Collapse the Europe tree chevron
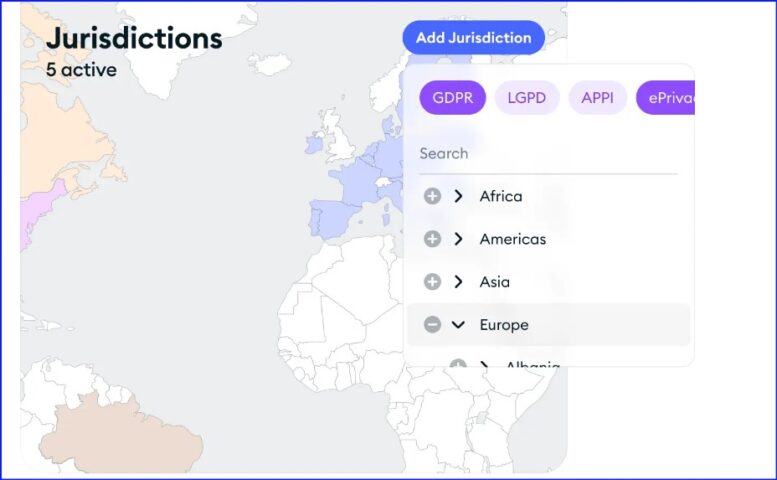Viewport: 777px width, 480px height. [x=458, y=325]
